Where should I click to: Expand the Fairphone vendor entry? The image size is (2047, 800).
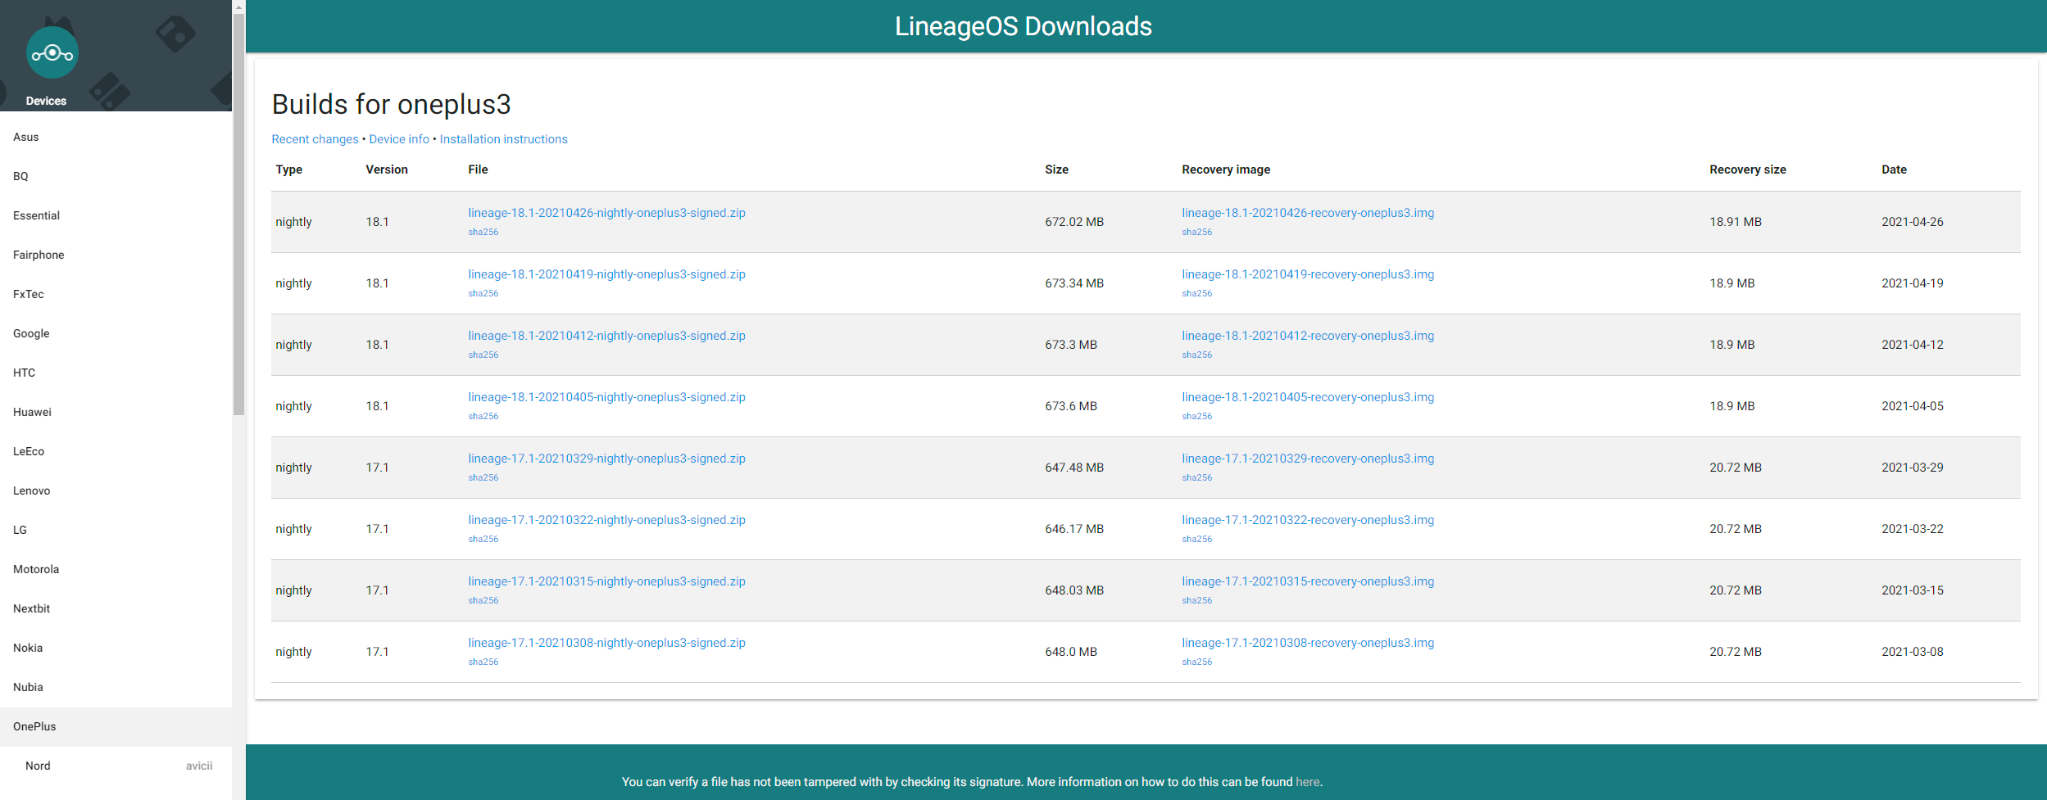(x=116, y=255)
